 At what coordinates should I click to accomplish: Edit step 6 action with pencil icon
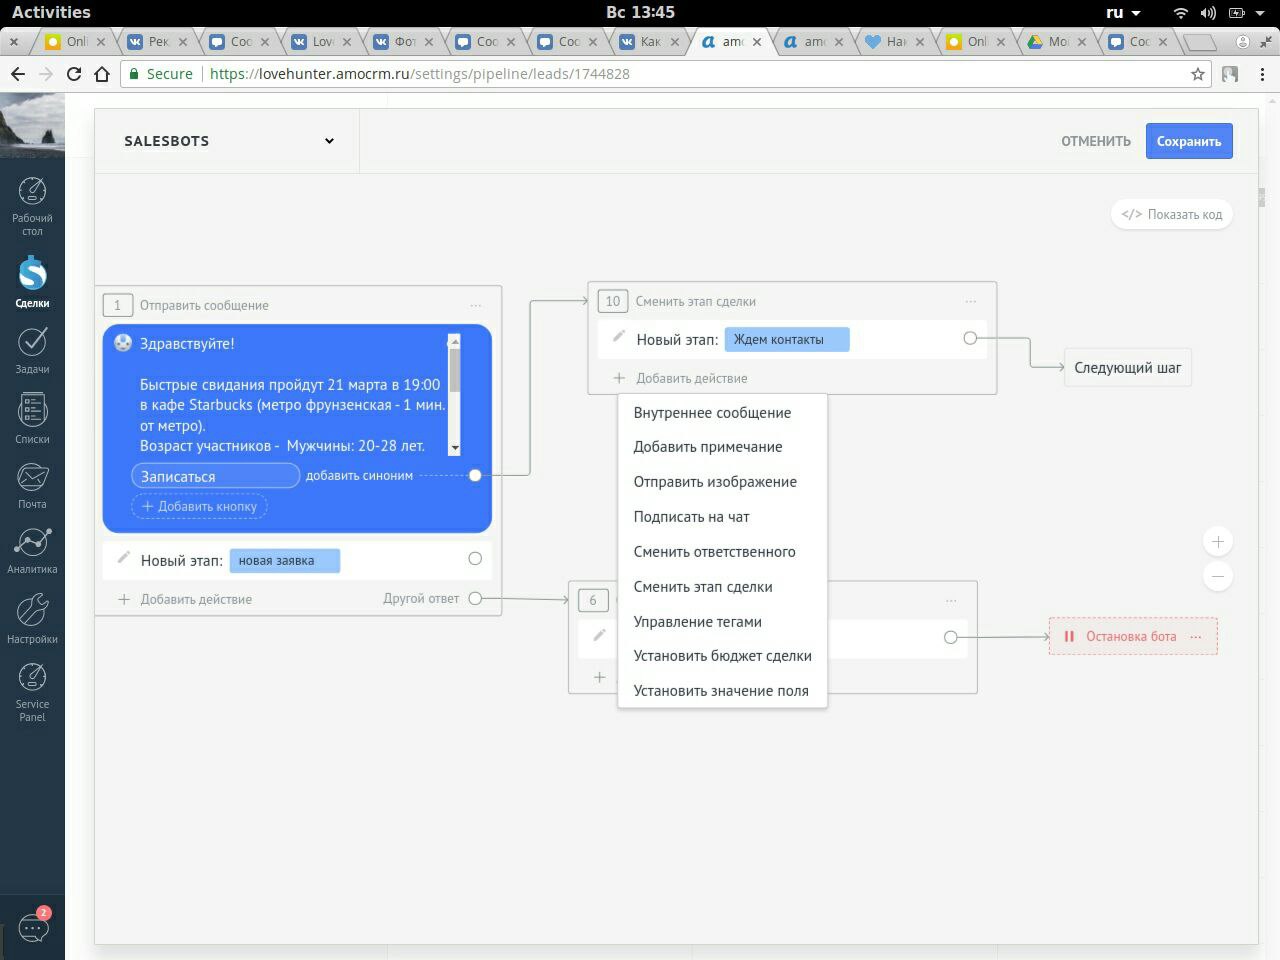point(599,635)
